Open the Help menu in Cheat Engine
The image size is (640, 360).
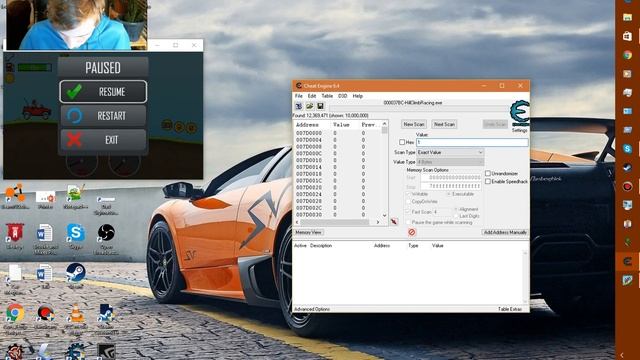point(358,96)
